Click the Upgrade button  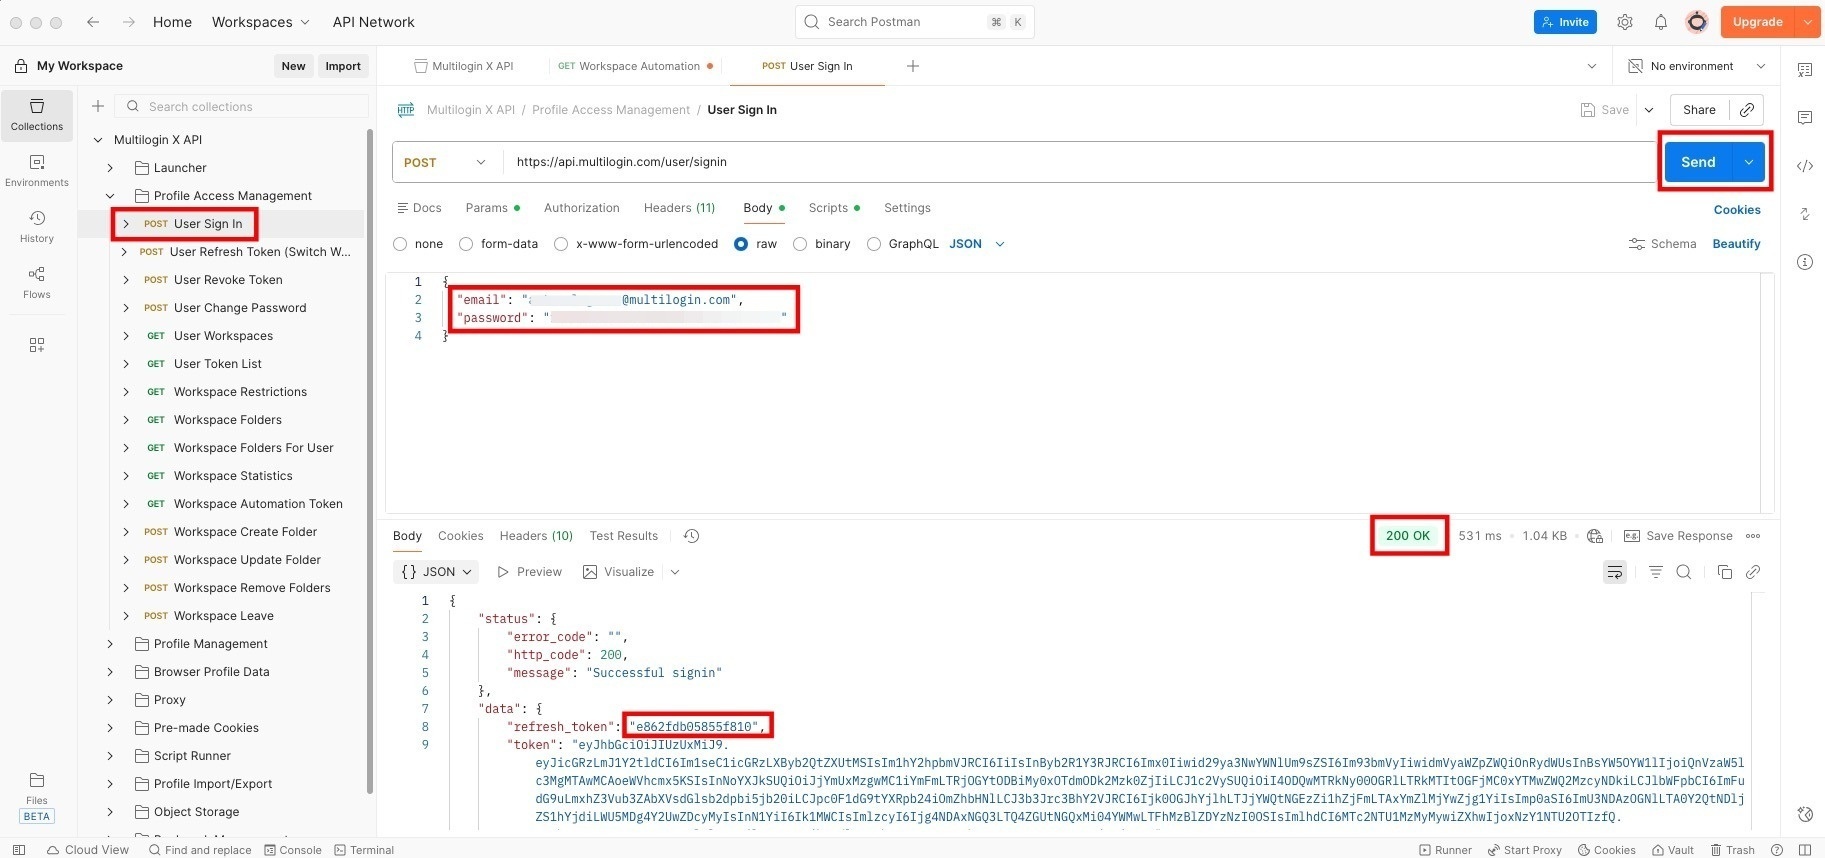click(x=1757, y=22)
